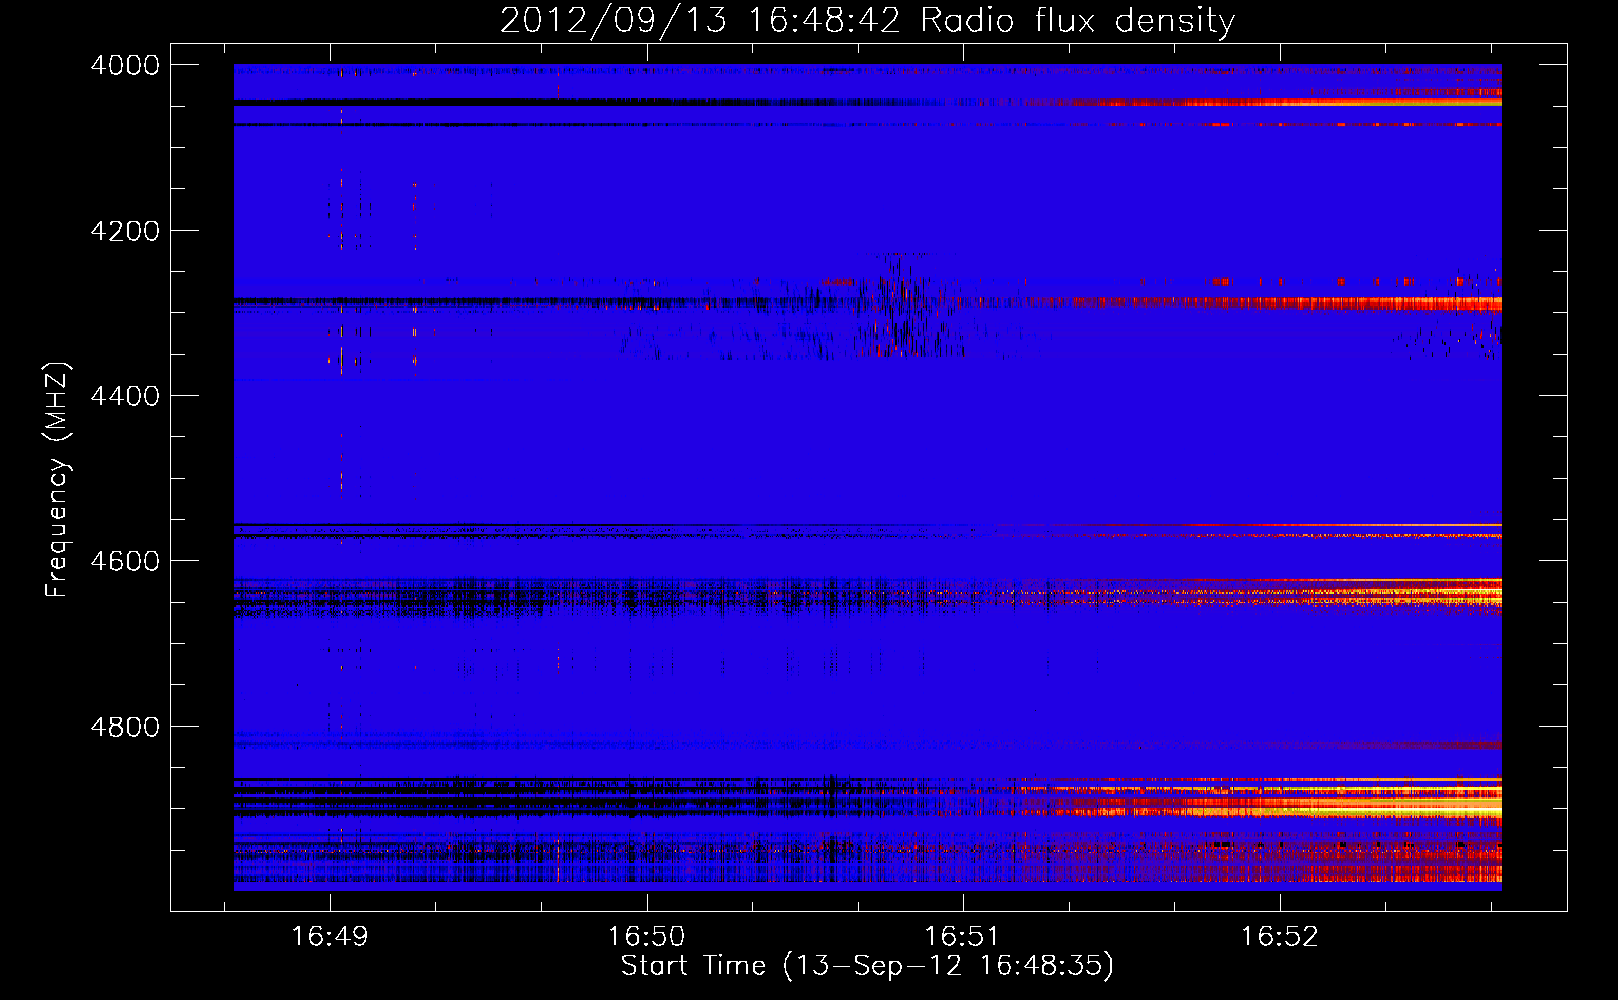
Task: Select the 'Start Time (13-Sep-12 16:48:35)' label
Action: pyautogui.click(x=867, y=965)
